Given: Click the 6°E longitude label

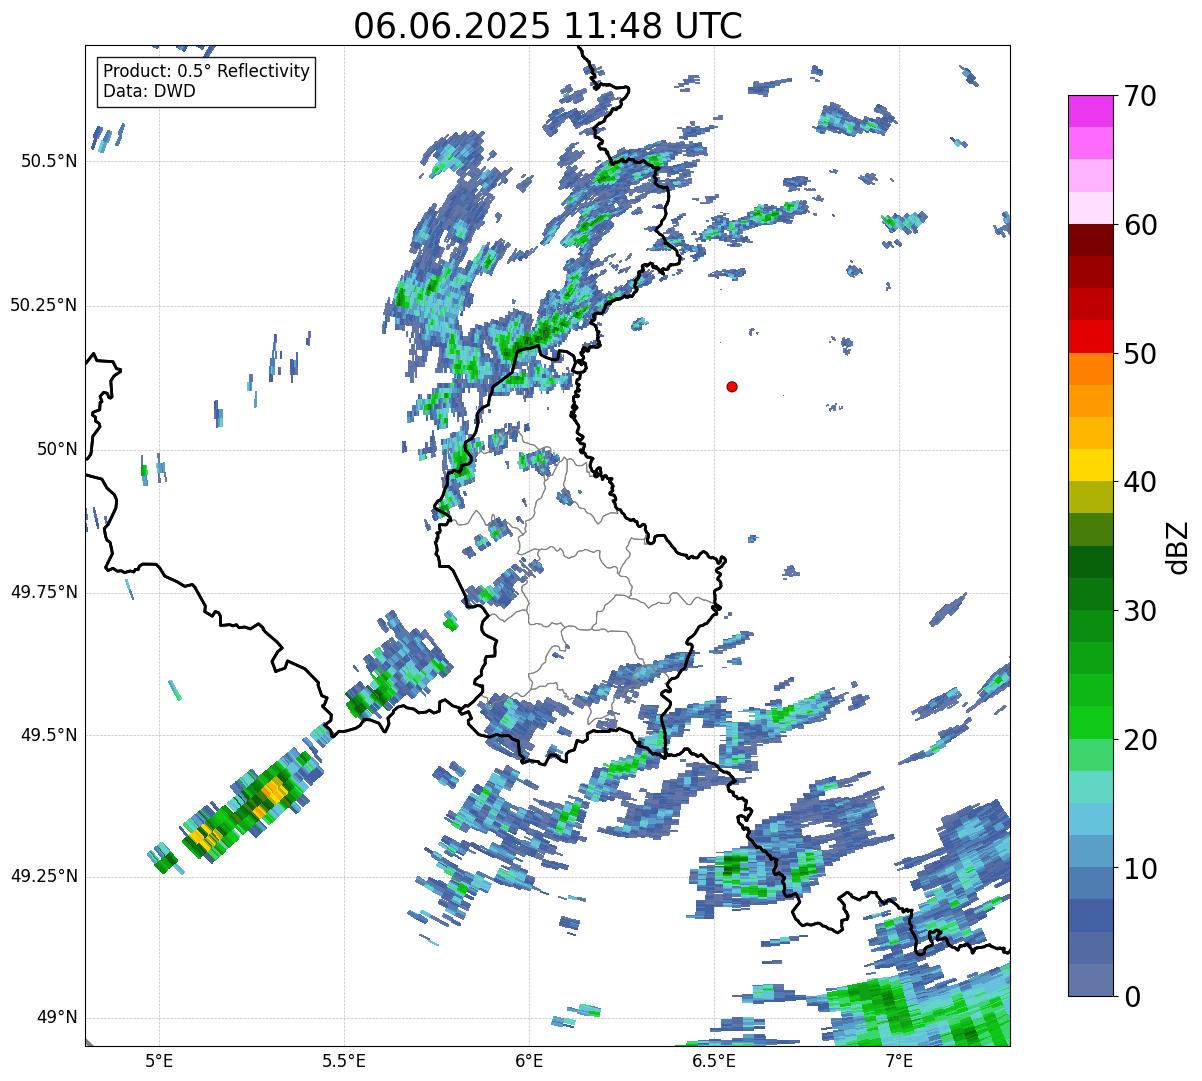Looking at the screenshot, I should tap(529, 1060).
